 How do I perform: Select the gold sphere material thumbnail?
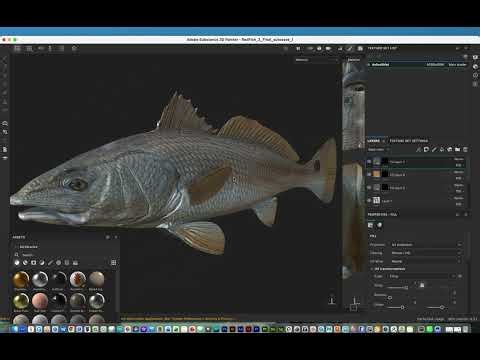(x=21, y=279)
